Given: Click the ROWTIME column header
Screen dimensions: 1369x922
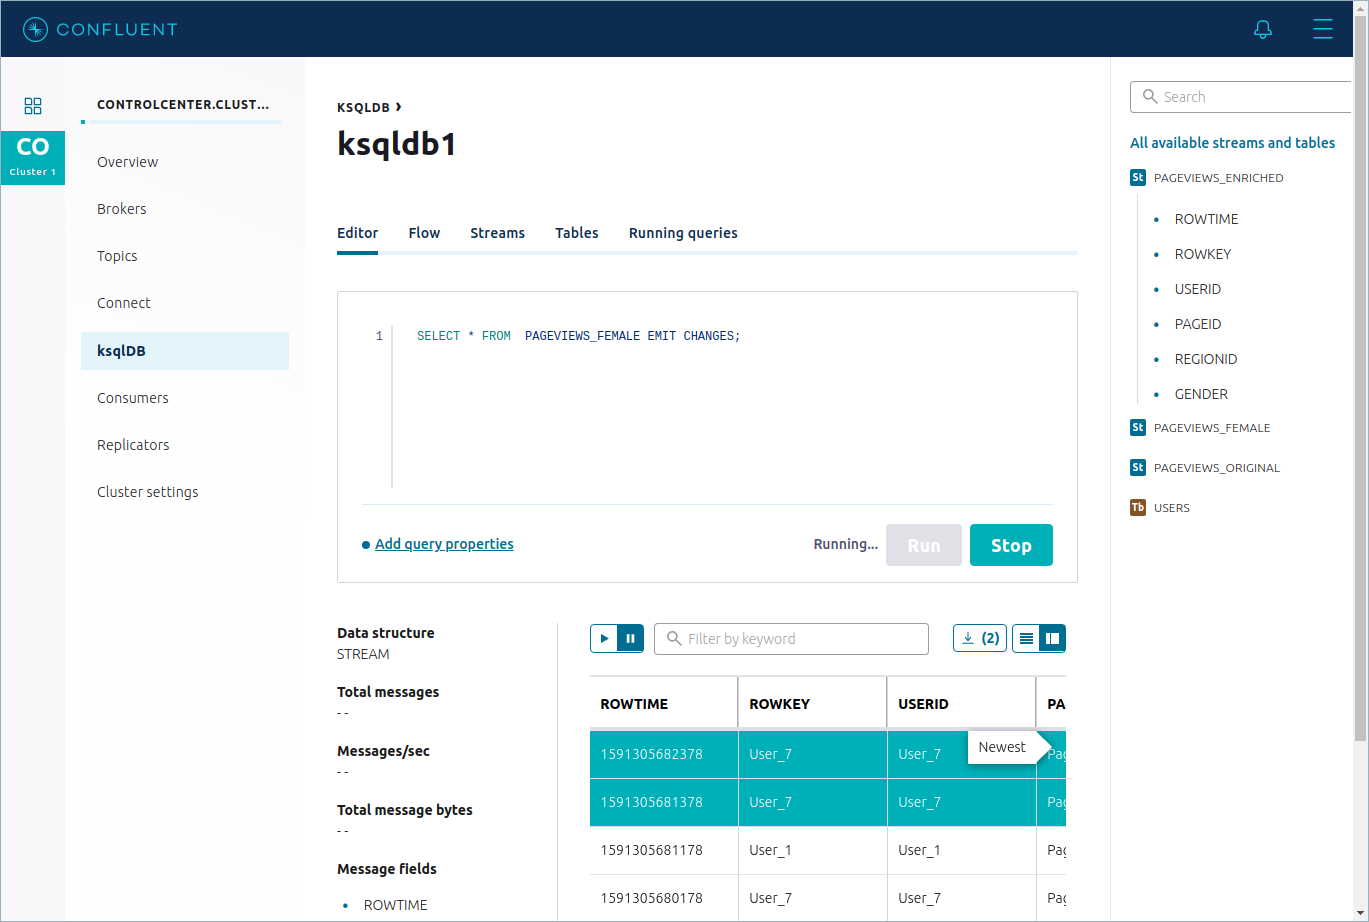Looking at the screenshot, I should tap(664, 704).
